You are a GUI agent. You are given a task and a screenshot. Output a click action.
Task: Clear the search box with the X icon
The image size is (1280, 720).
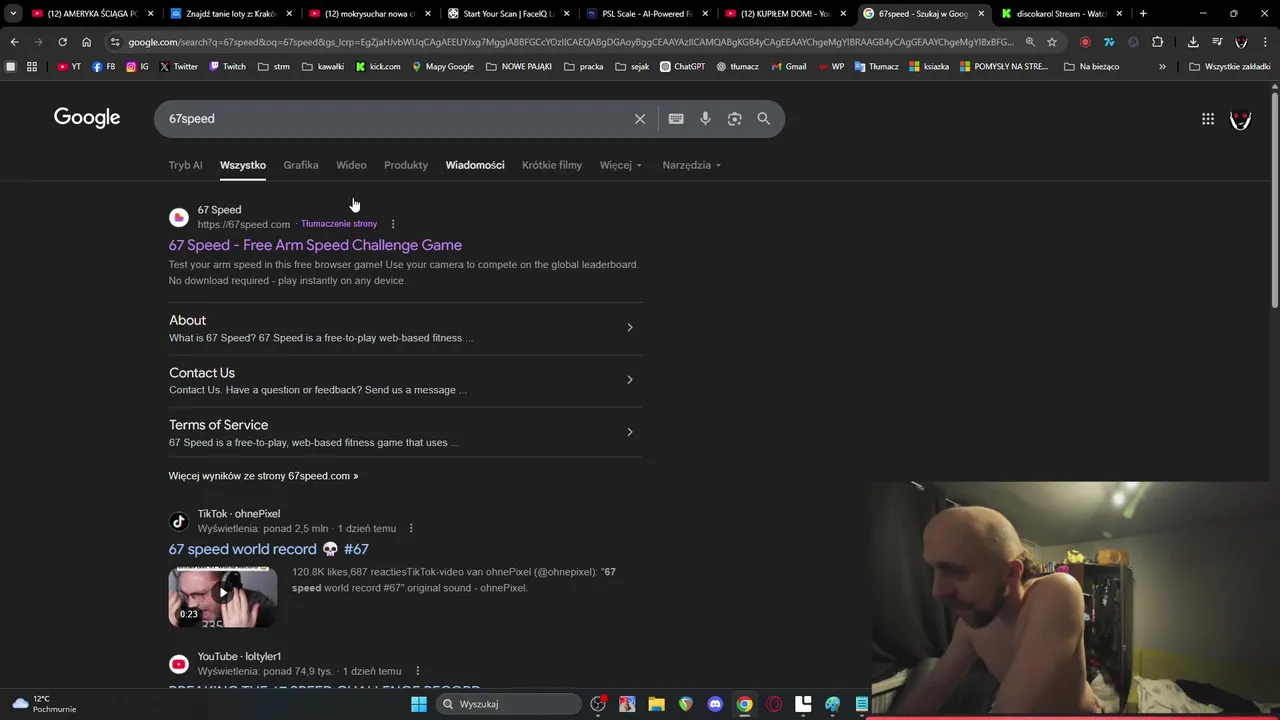click(x=640, y=119)
